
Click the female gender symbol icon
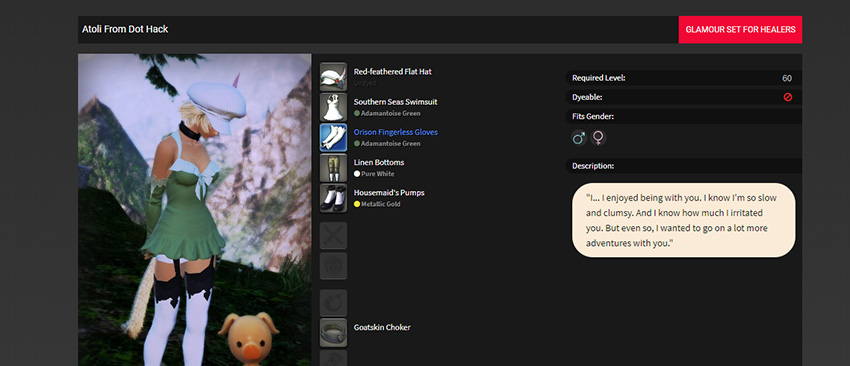pos(598,138)
